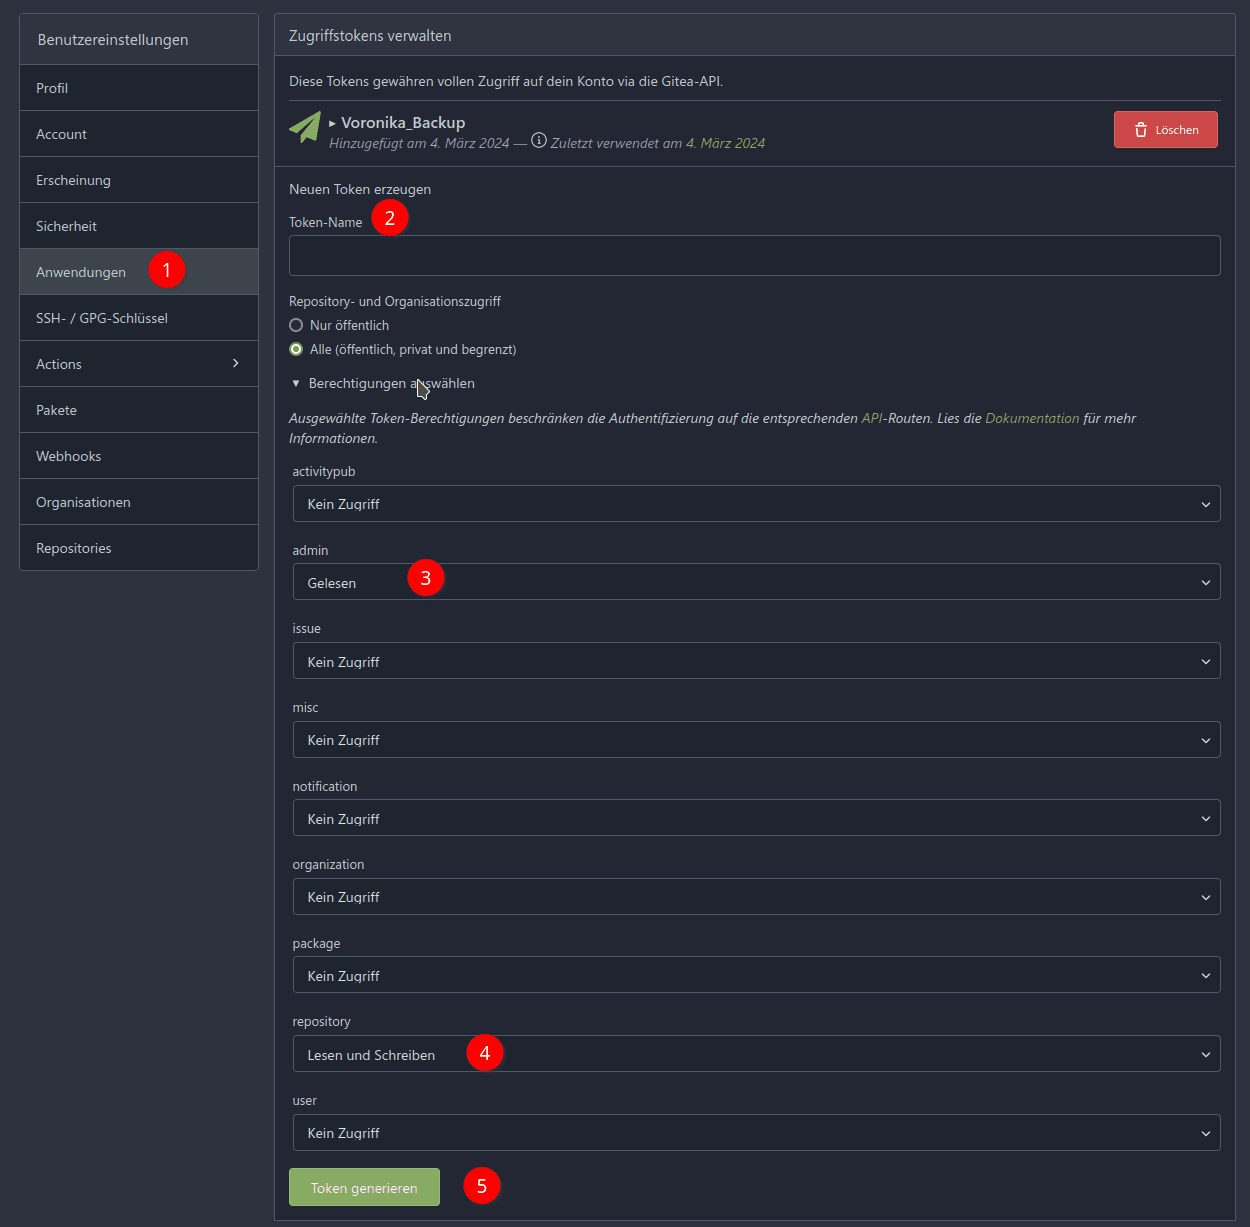
Task: Go to SSH- / GPG-Schlüssel settings
Action: [x=102, y=318]
